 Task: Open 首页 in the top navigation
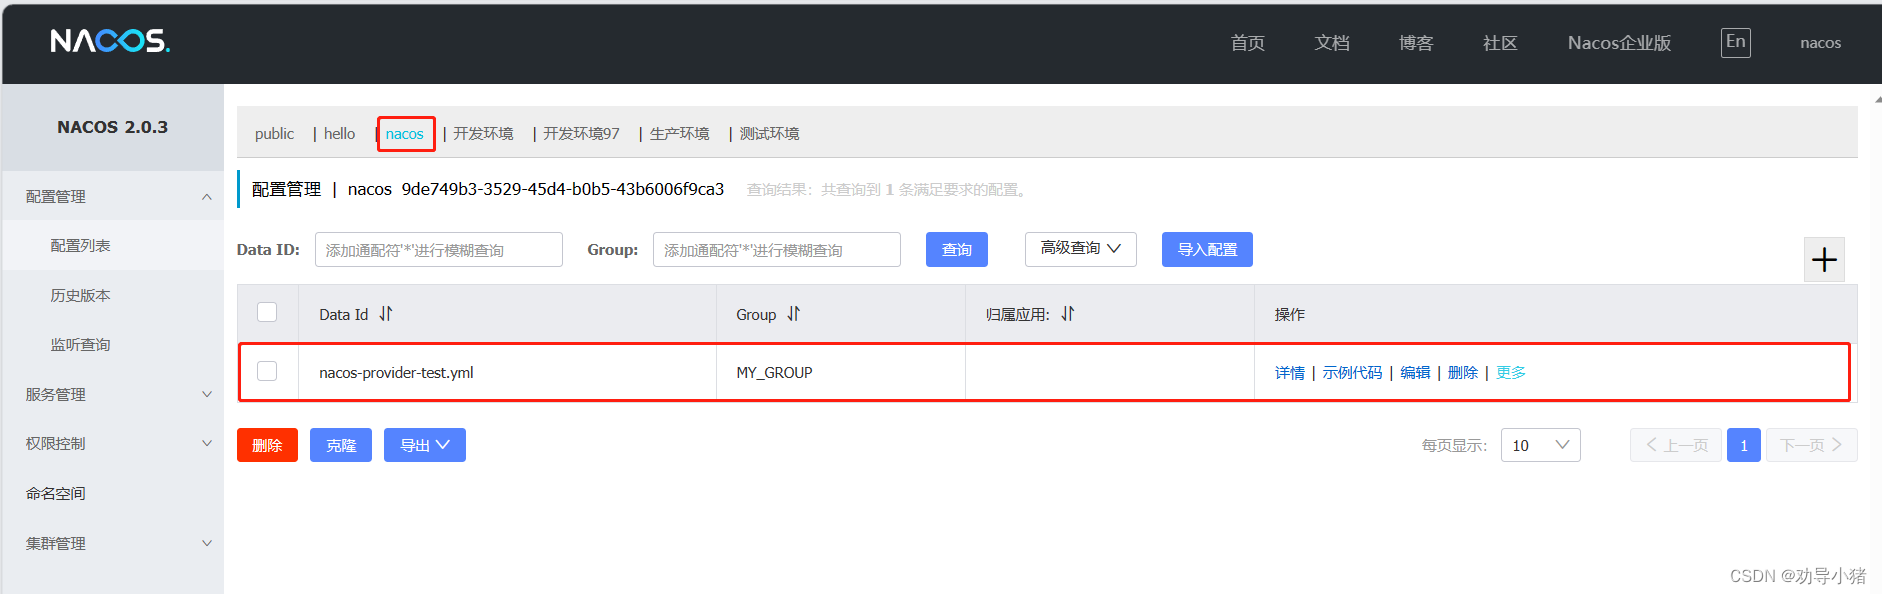click(1248, 43)
